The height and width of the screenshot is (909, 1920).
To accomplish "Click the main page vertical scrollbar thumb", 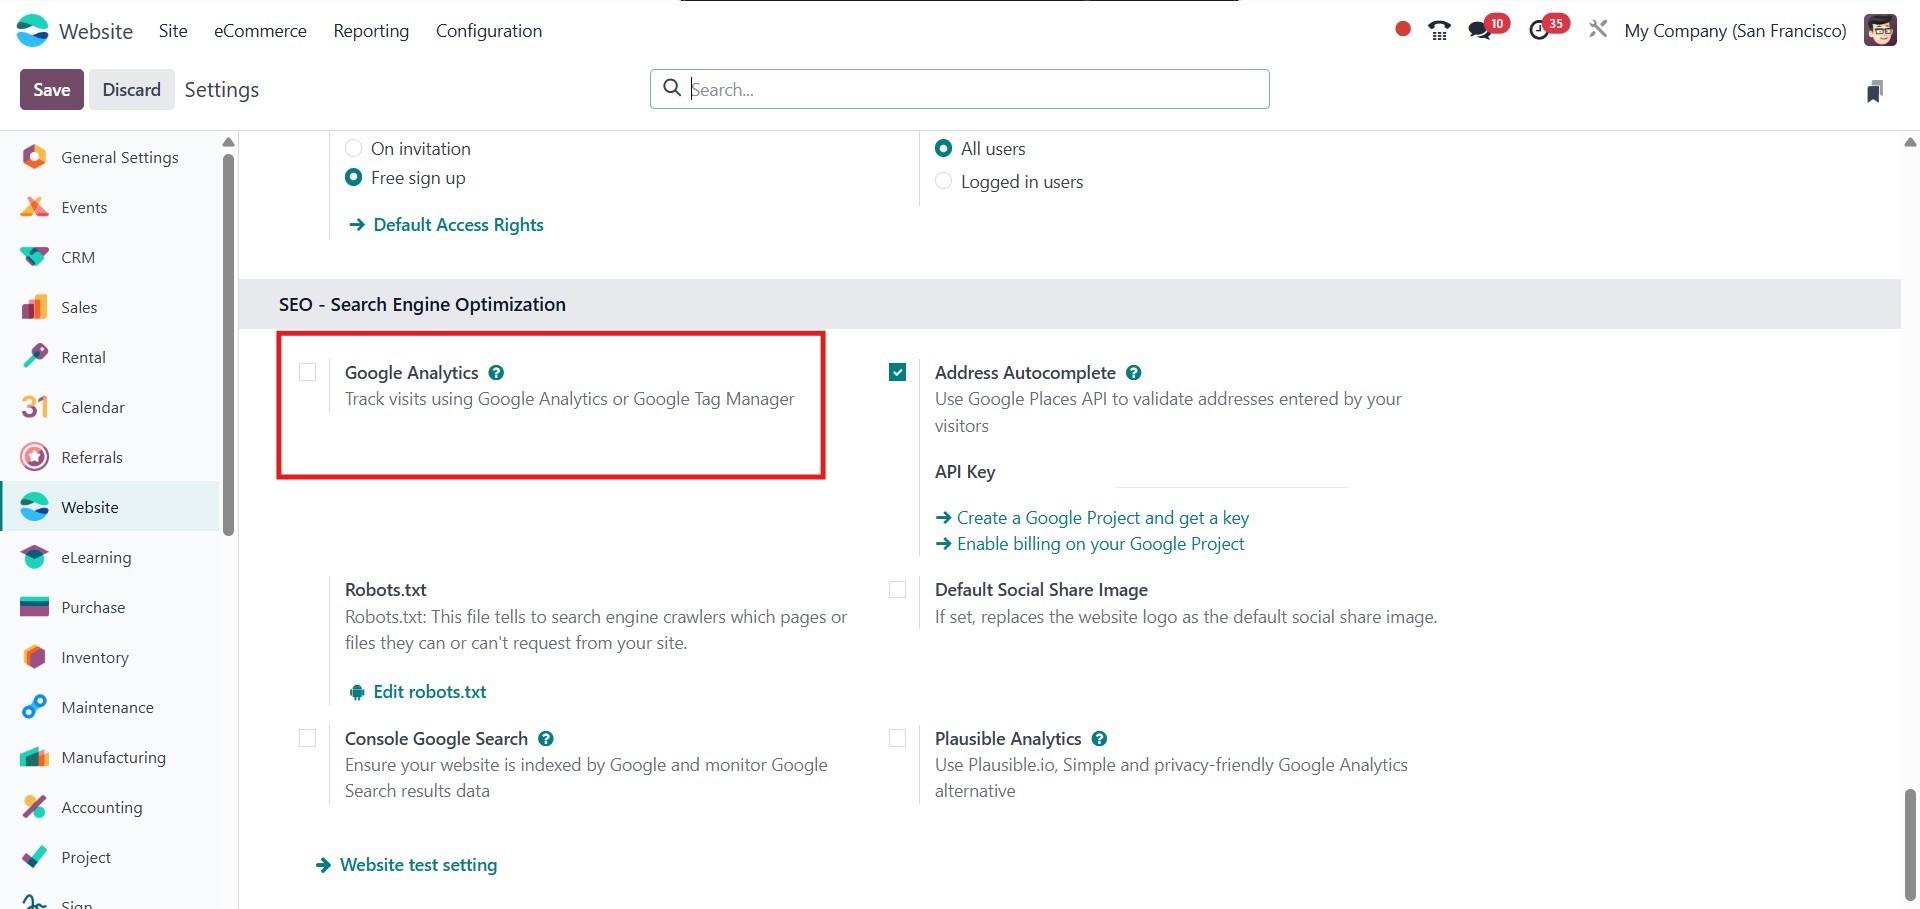I will 1910,845.
